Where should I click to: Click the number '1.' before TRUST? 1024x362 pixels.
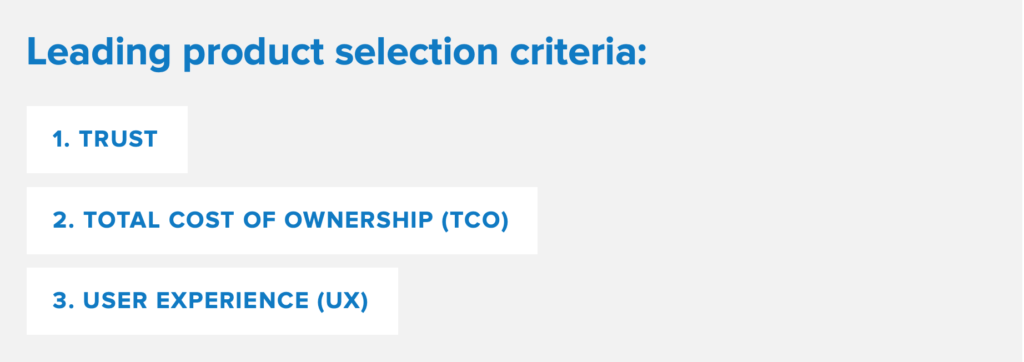pos(61,139)
